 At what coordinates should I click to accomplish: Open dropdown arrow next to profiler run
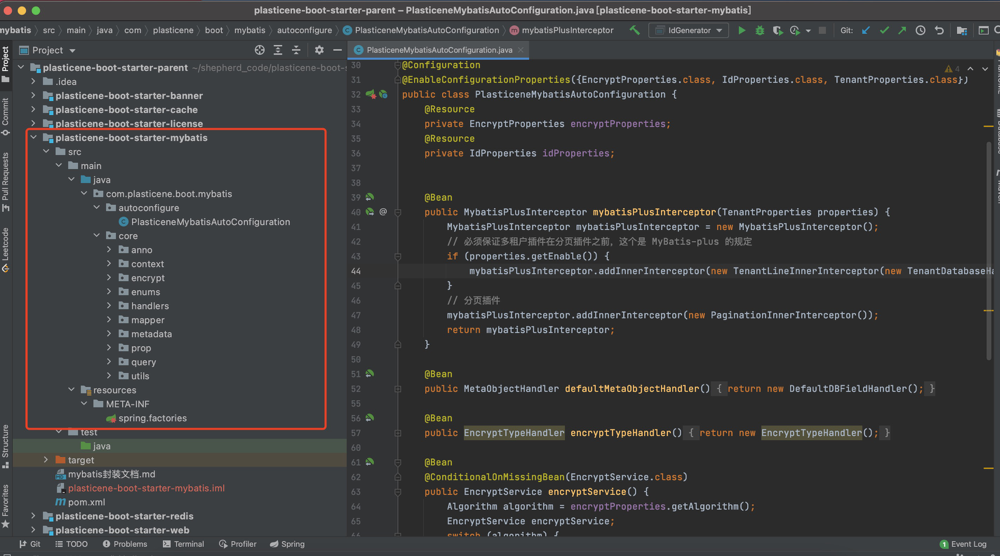[808, 30]
